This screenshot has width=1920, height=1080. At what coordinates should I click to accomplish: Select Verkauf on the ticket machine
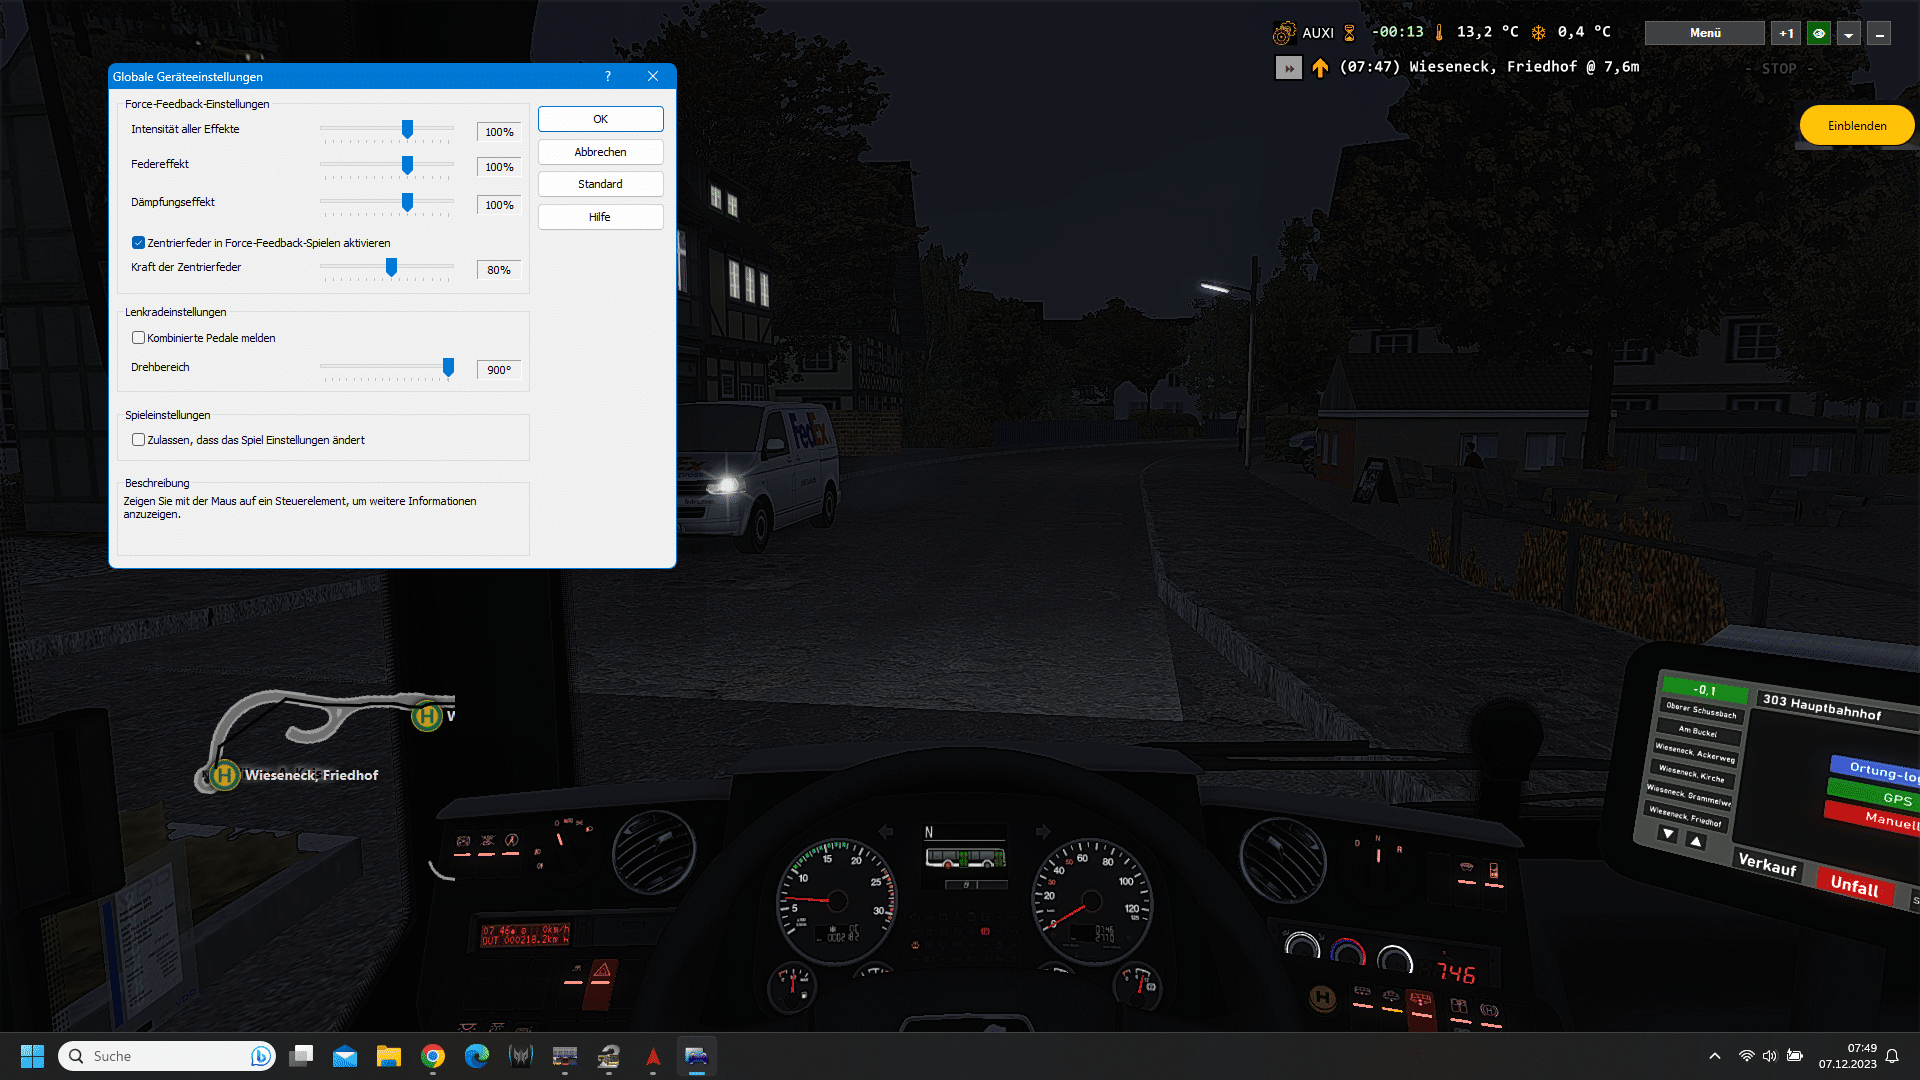coord(1766,864)
